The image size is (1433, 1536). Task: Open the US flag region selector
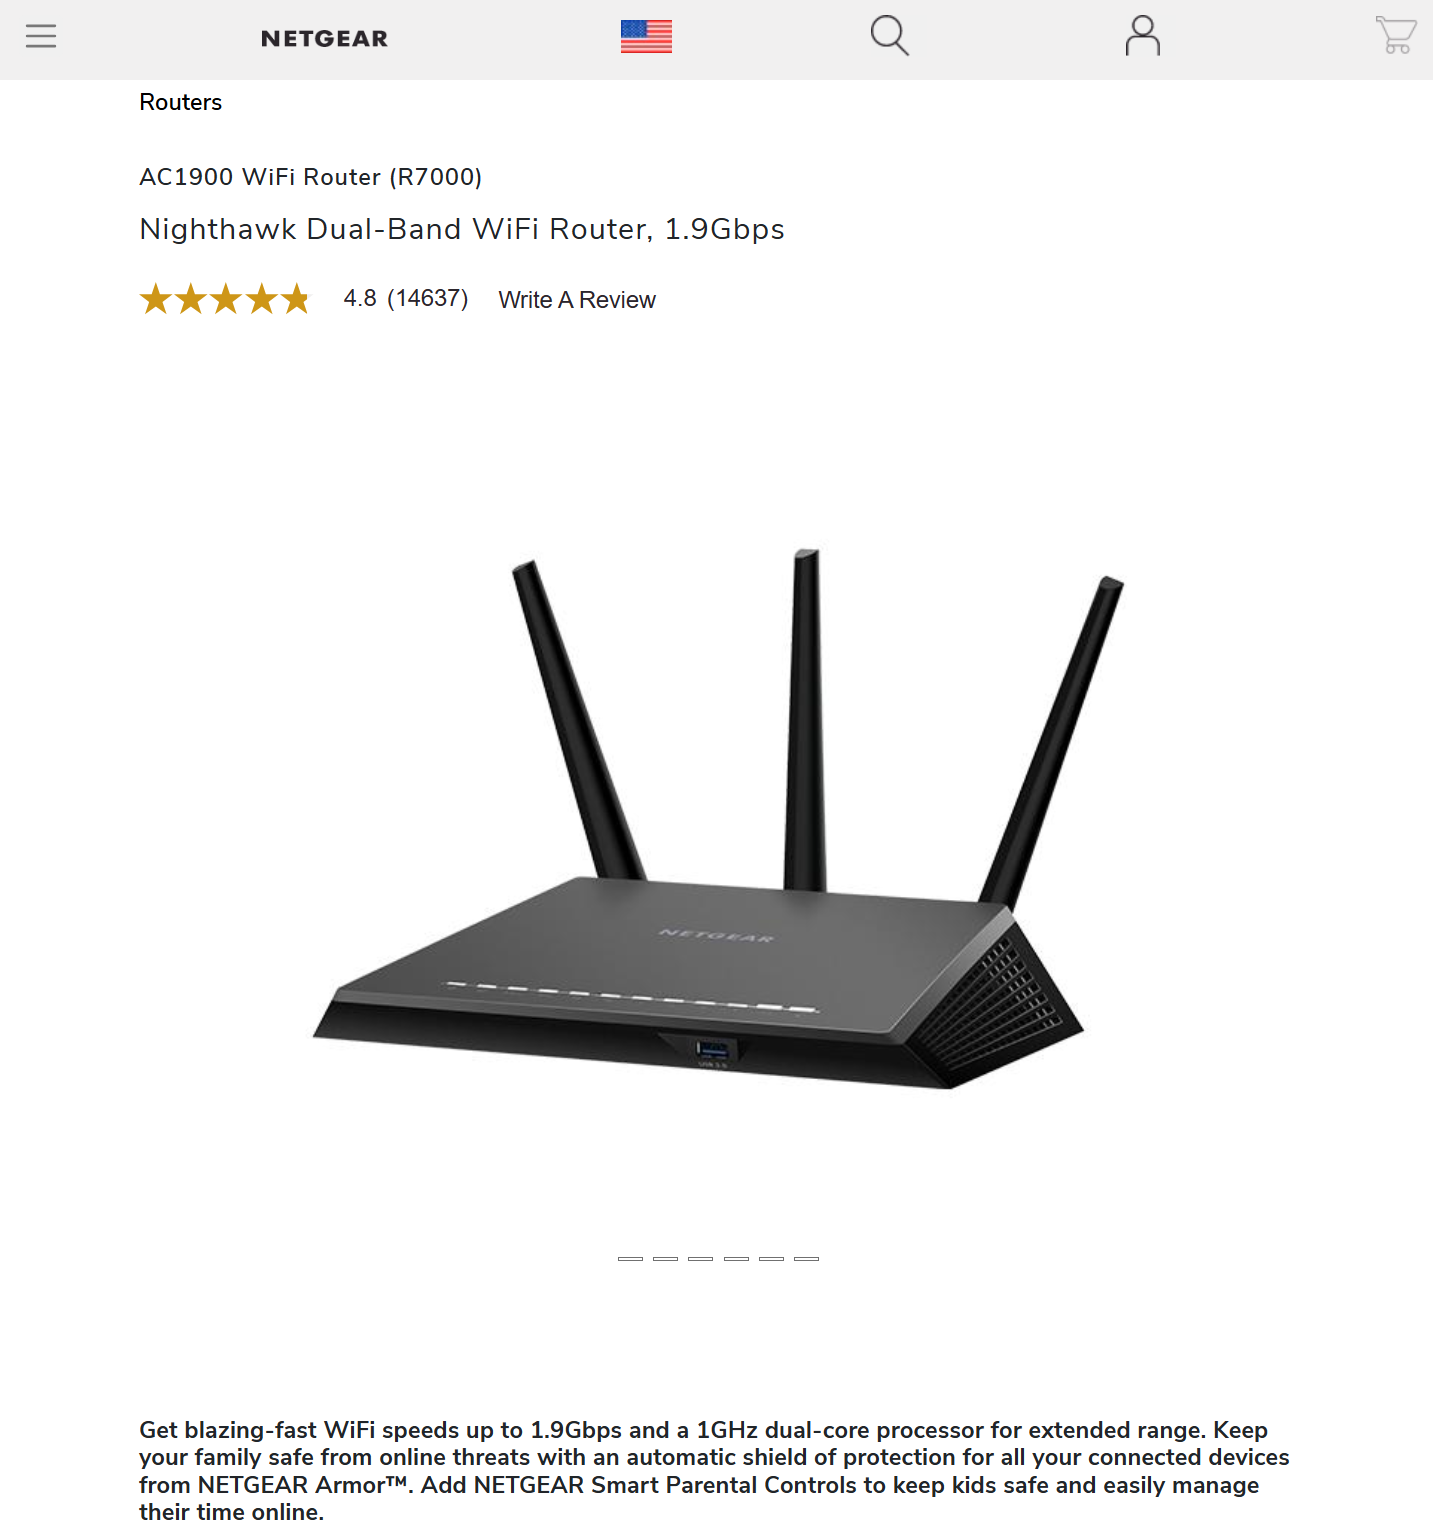coord(646,37)
